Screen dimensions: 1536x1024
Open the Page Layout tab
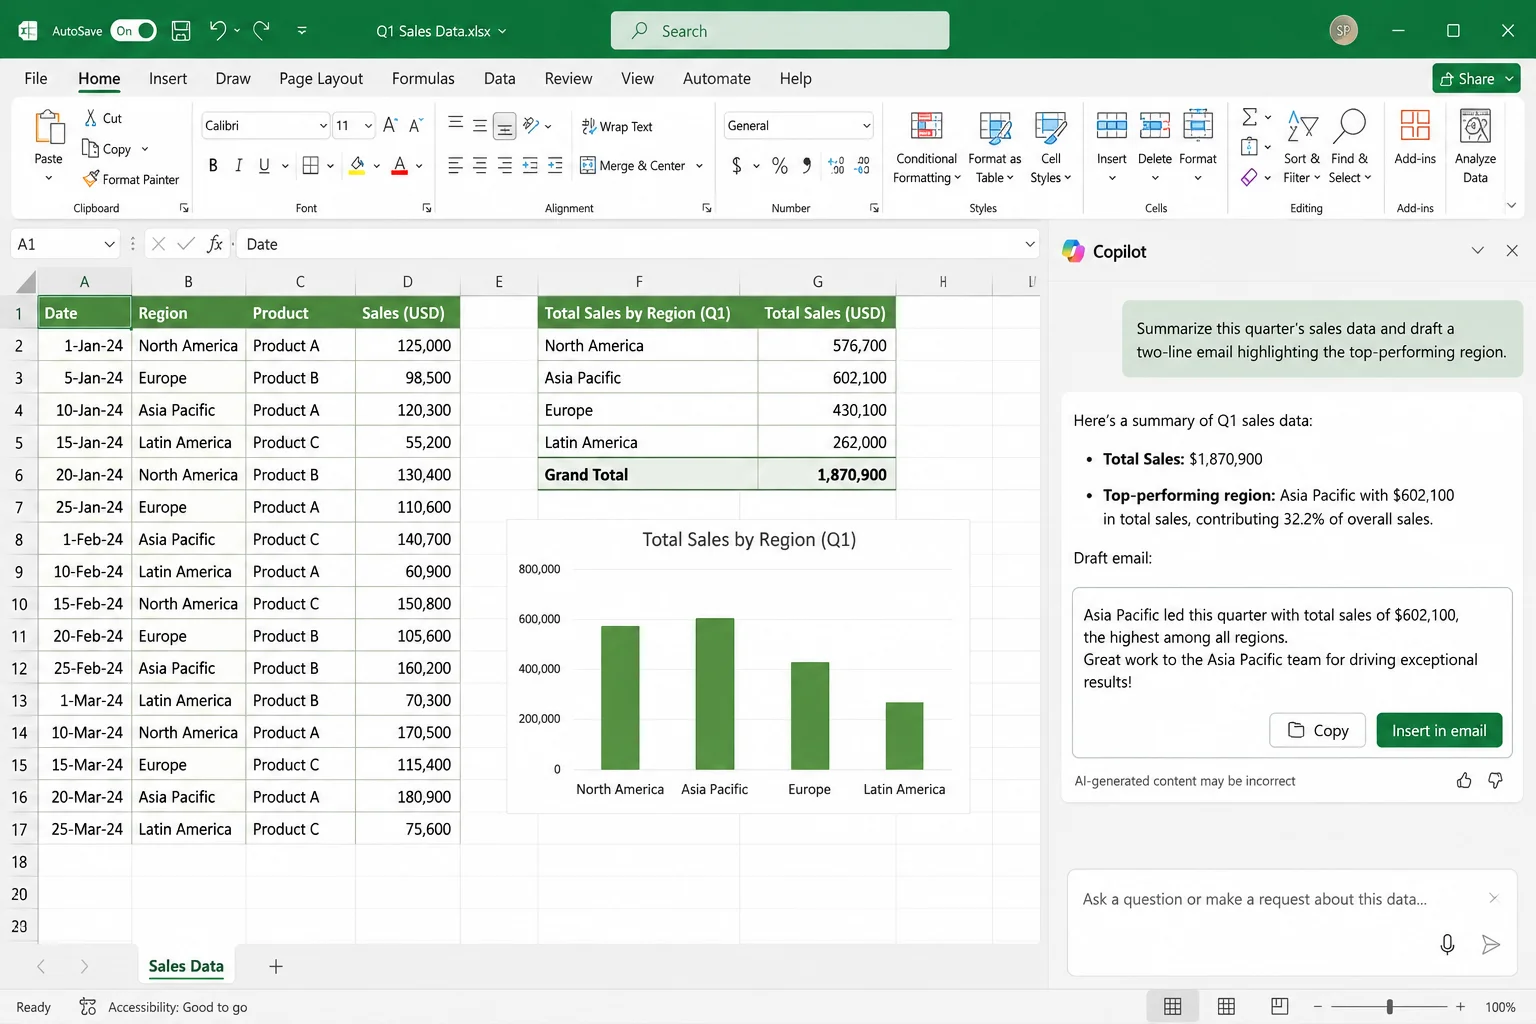coord(321,78)
